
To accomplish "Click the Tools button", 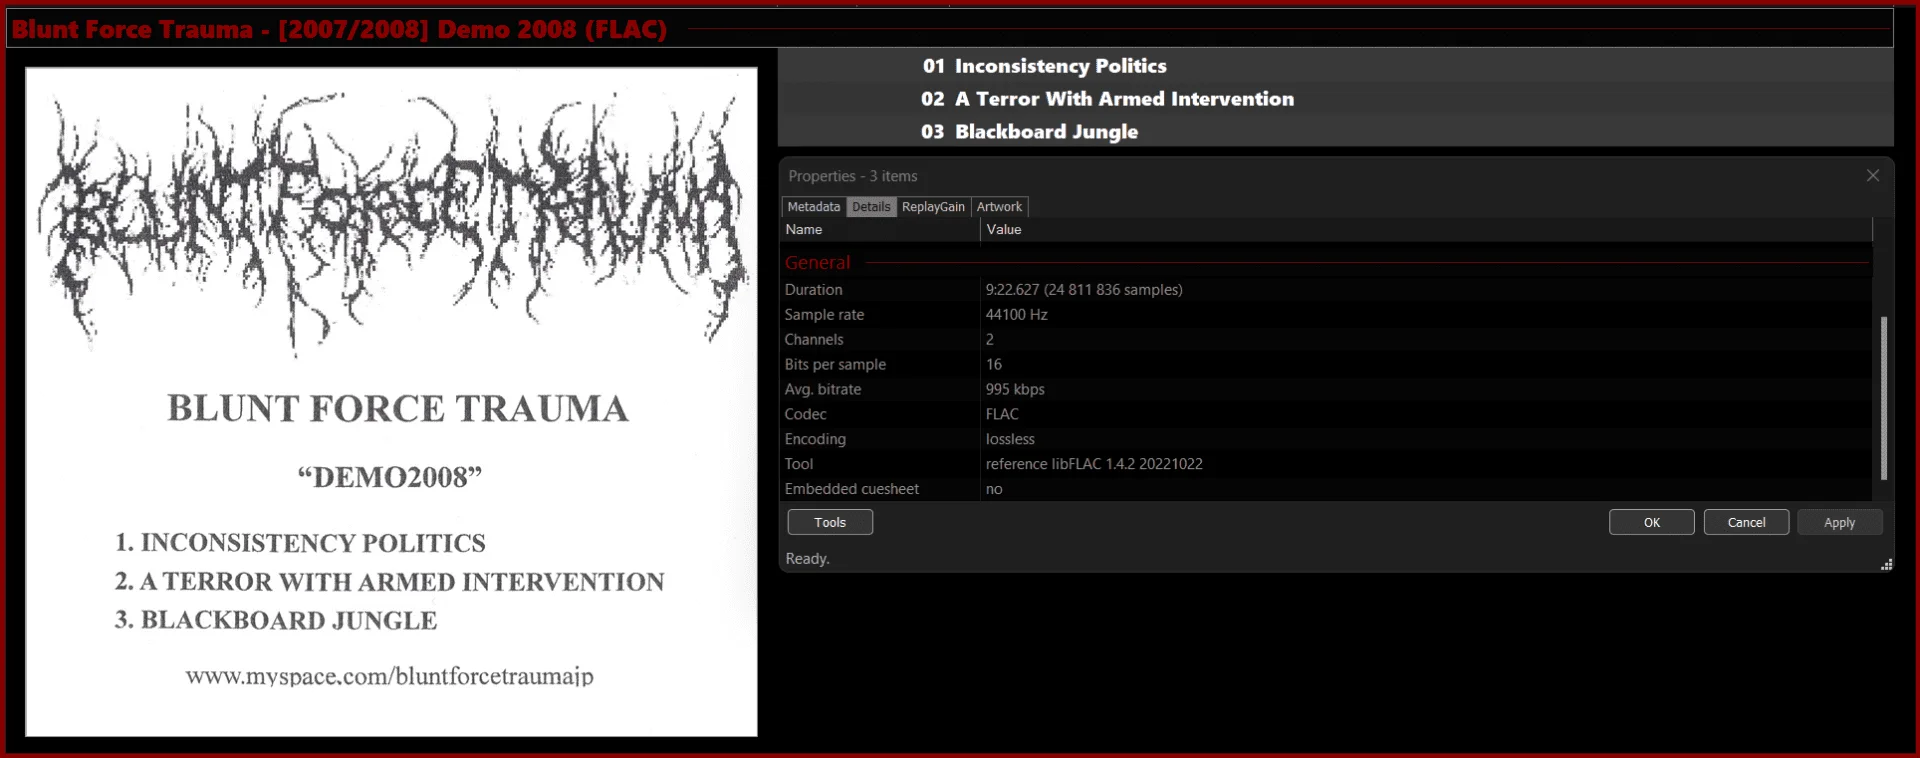I will [x=830, y=522].
